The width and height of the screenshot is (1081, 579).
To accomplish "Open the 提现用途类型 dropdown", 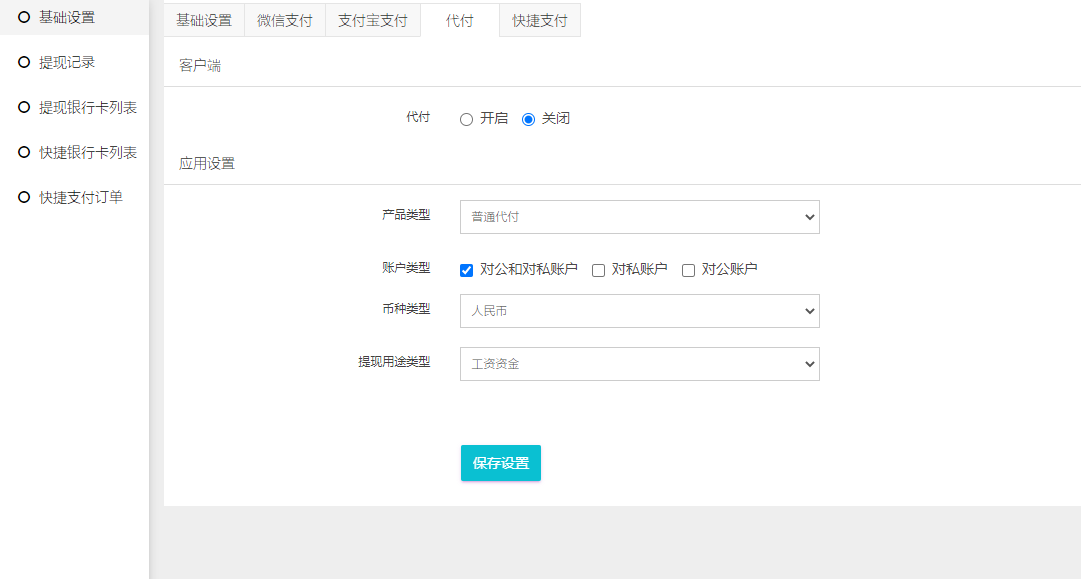I will pyautogui.click(x=640, y=364).
